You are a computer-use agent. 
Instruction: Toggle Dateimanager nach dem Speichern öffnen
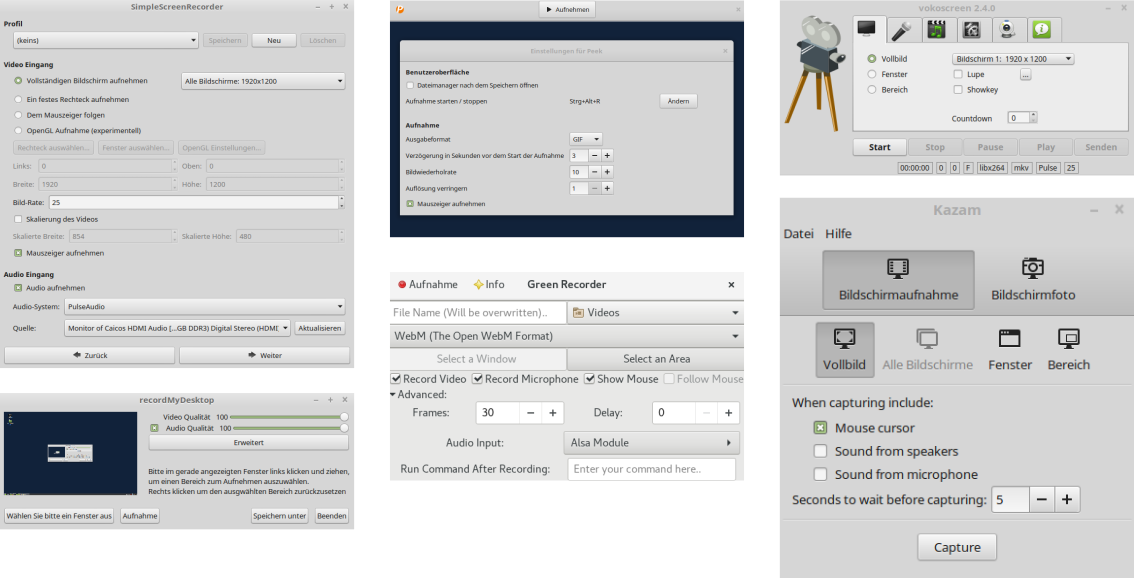pyautogui.click(x=410, y=85)
